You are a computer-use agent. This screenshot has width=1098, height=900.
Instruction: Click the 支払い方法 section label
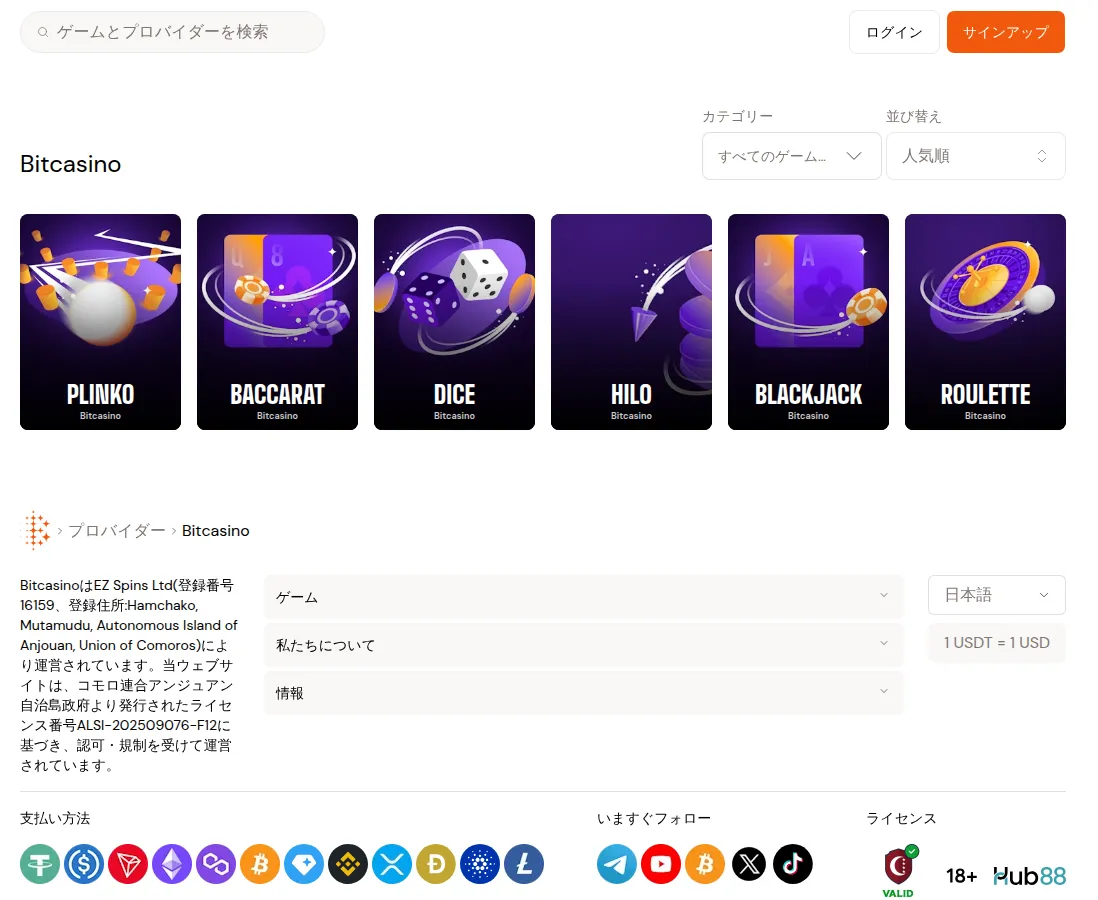(x=55, y=818)
